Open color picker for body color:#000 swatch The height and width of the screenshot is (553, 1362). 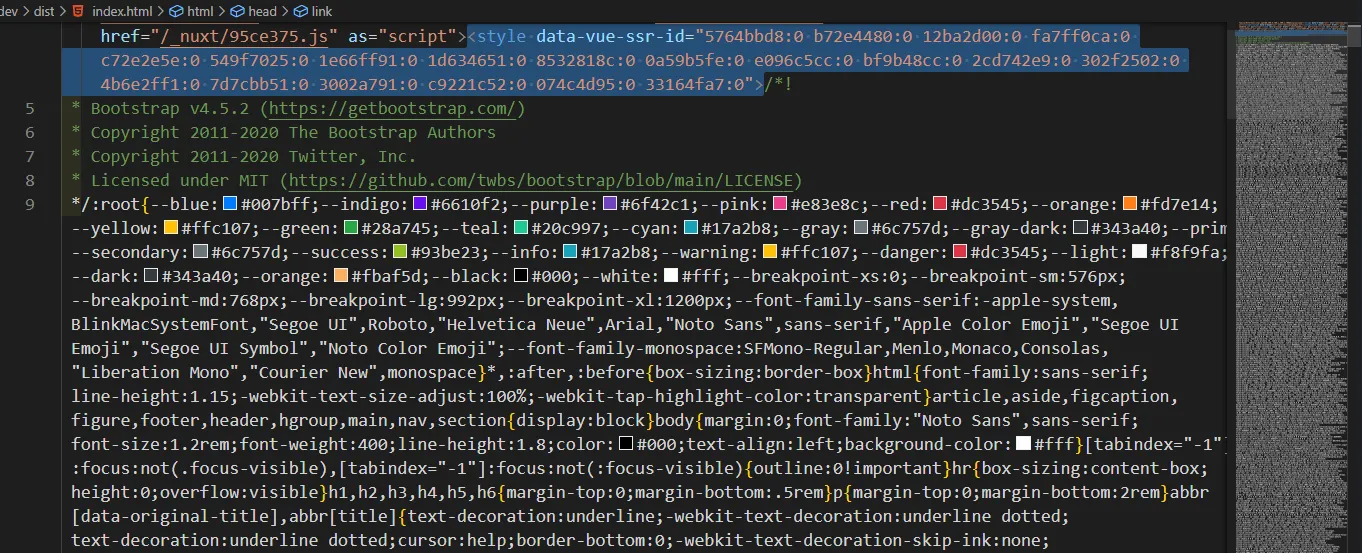[625, 444]
